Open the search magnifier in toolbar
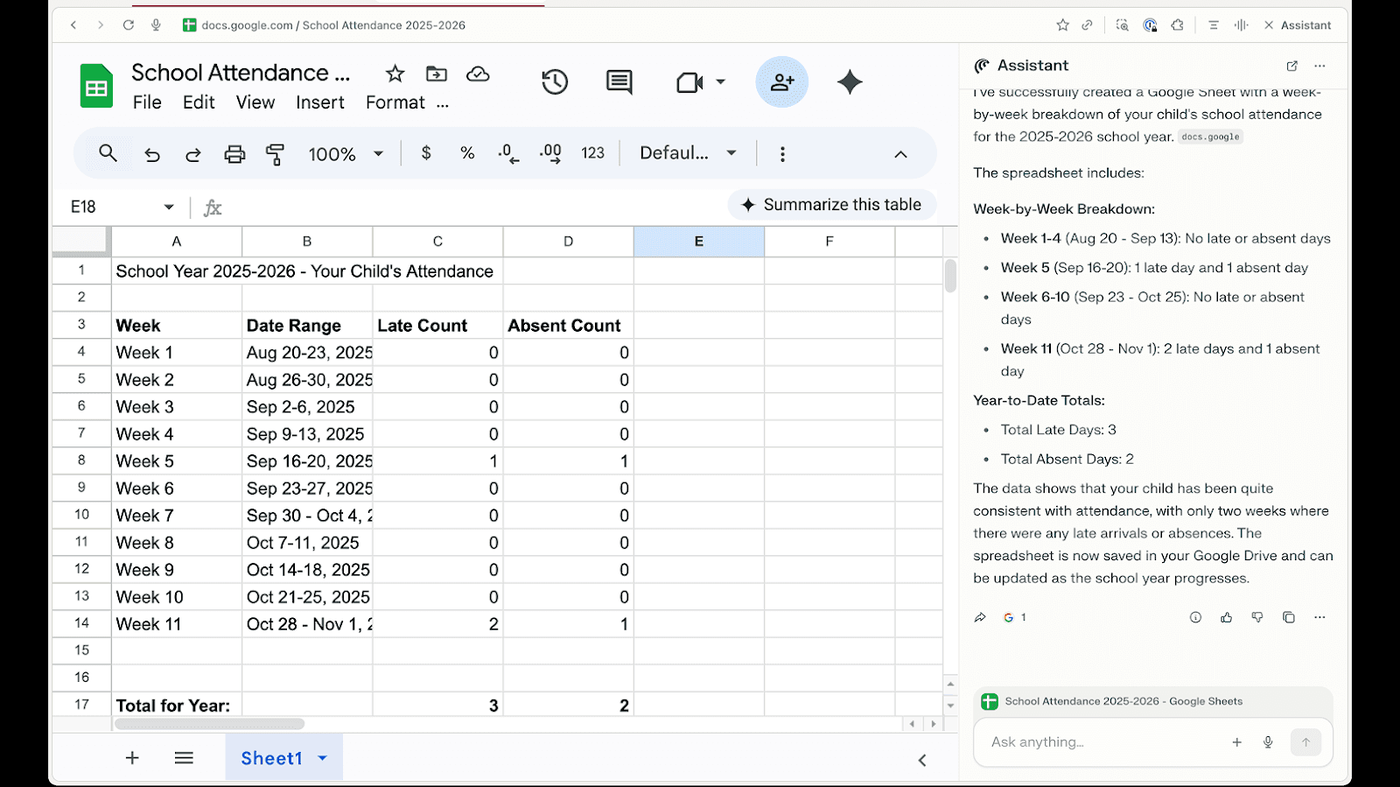1400x787 pixels. (x=108, y=153)
